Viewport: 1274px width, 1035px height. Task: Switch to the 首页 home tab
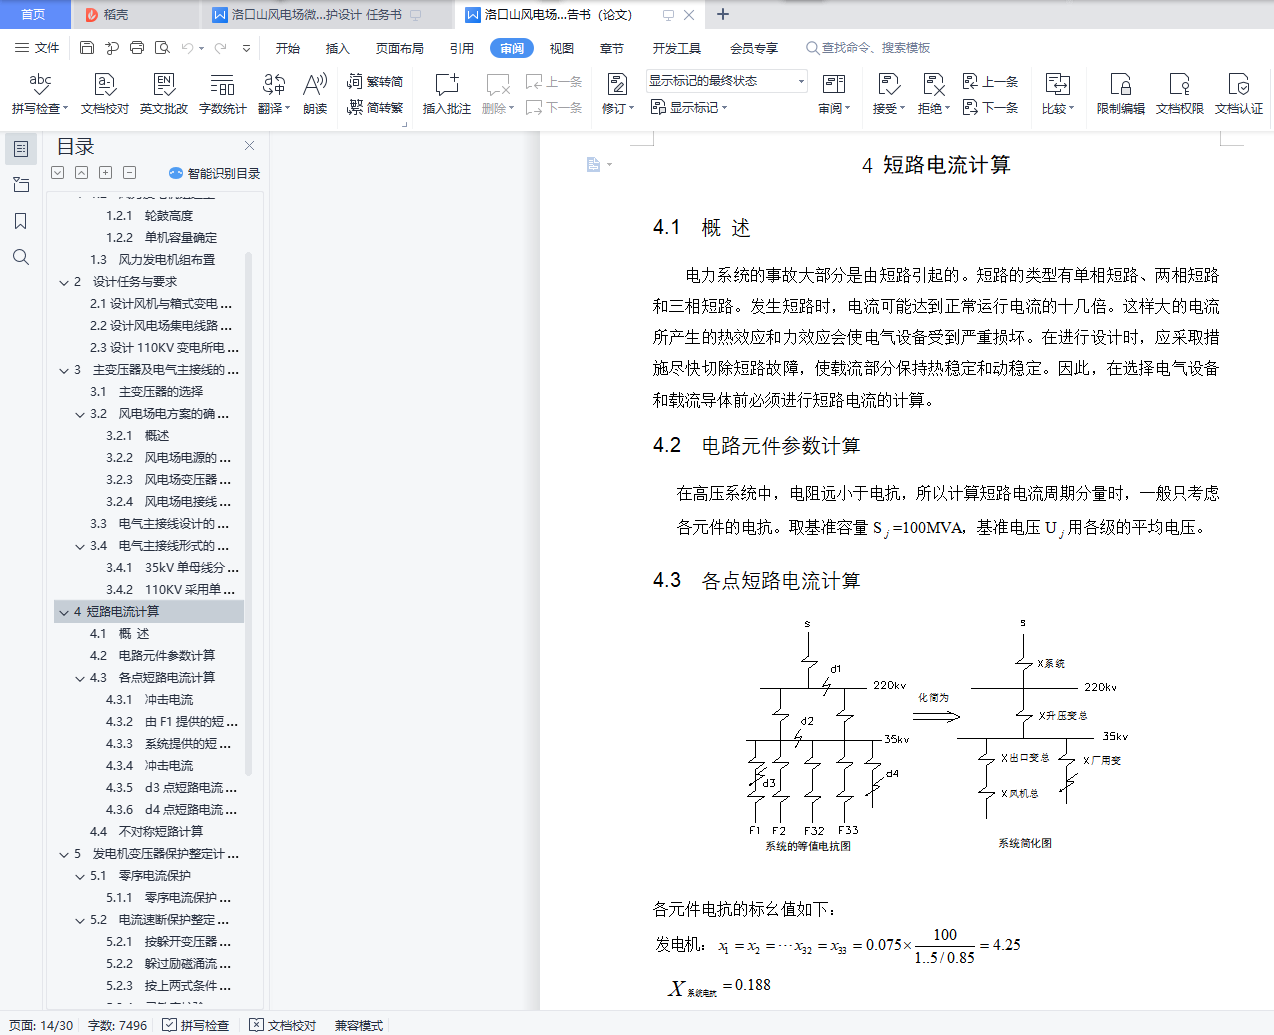coord(33,14)
